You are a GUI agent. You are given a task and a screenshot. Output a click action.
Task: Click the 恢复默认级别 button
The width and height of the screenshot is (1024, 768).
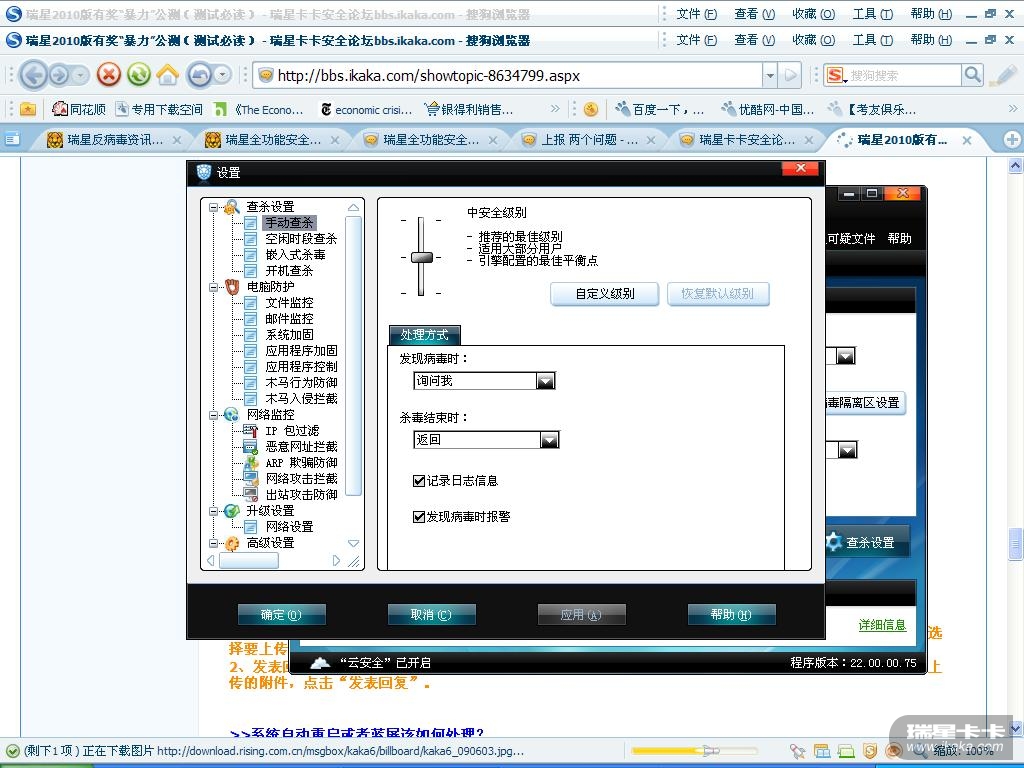tap(718, 294)
